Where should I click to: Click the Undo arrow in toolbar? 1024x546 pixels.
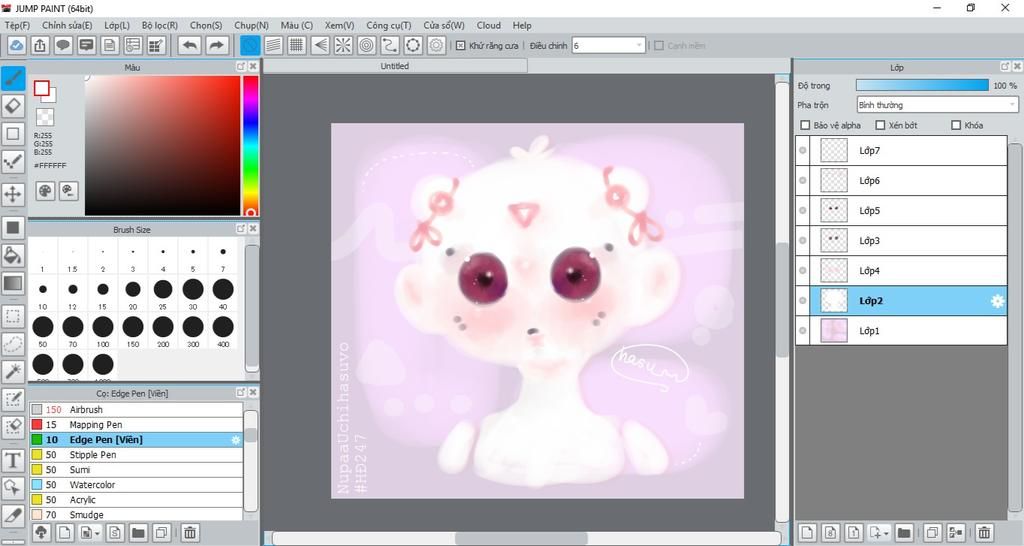pos(190,46)
